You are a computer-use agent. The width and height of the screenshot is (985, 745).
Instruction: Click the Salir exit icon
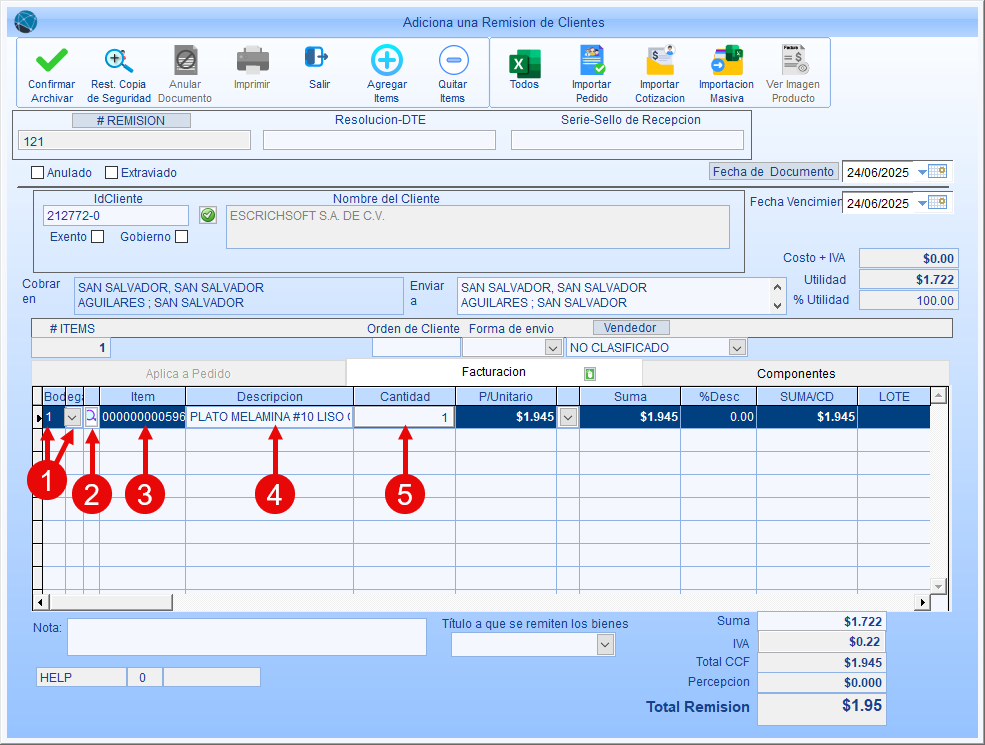(x=318, y=59)
